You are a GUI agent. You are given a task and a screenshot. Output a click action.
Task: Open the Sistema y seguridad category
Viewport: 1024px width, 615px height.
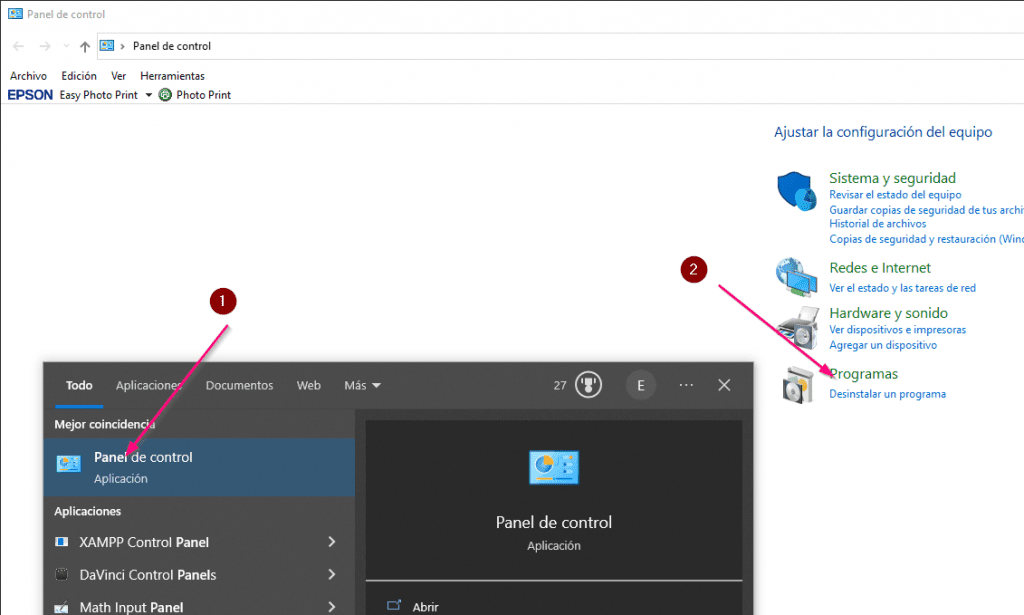pos(892,178)
